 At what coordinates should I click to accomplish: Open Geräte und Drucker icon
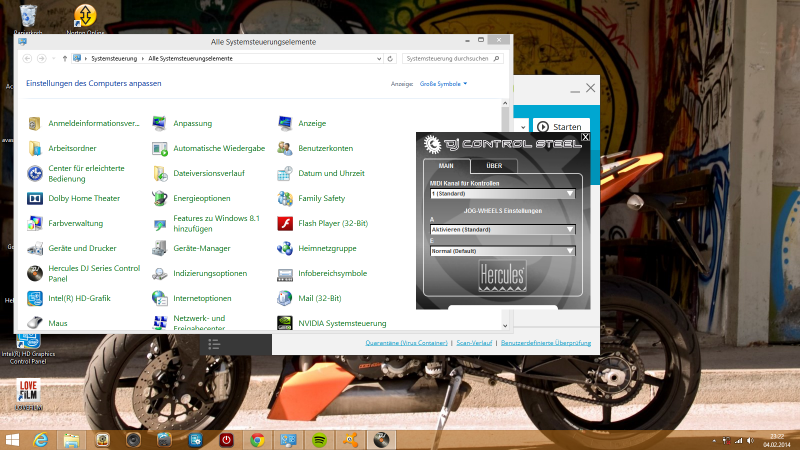[35, 248]
